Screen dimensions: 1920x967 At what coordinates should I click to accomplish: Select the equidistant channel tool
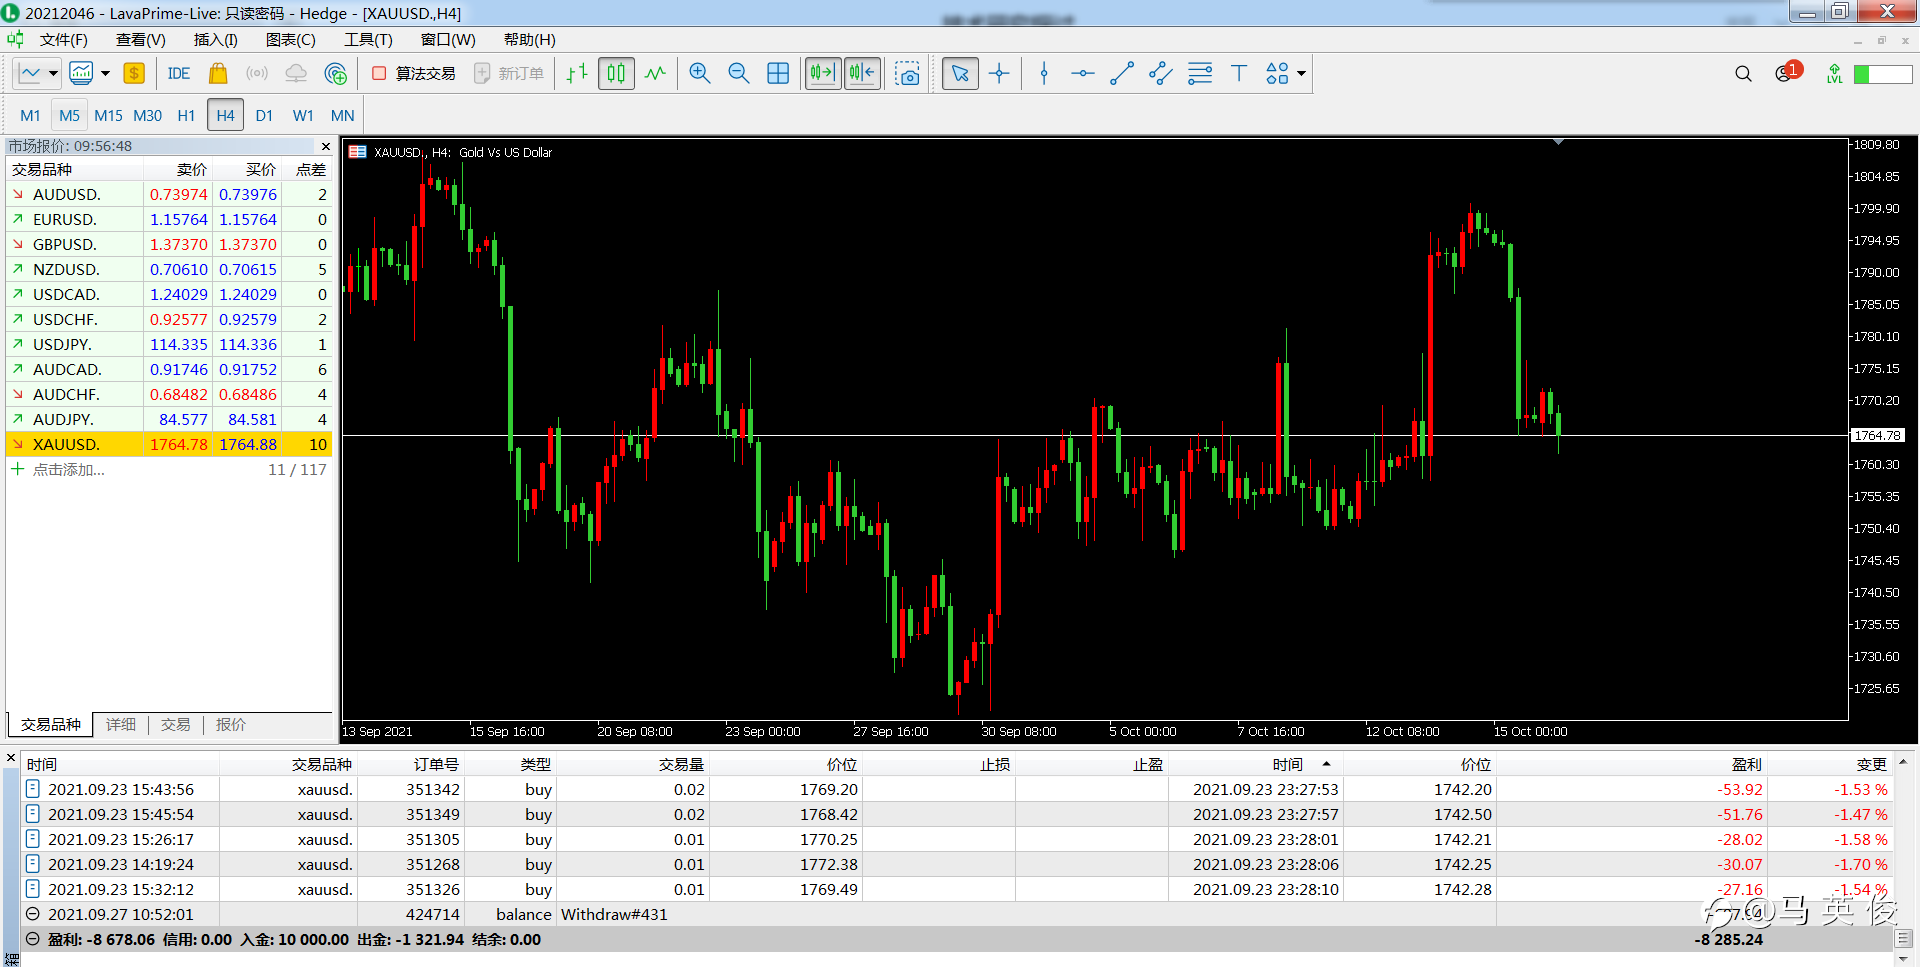1161,74
